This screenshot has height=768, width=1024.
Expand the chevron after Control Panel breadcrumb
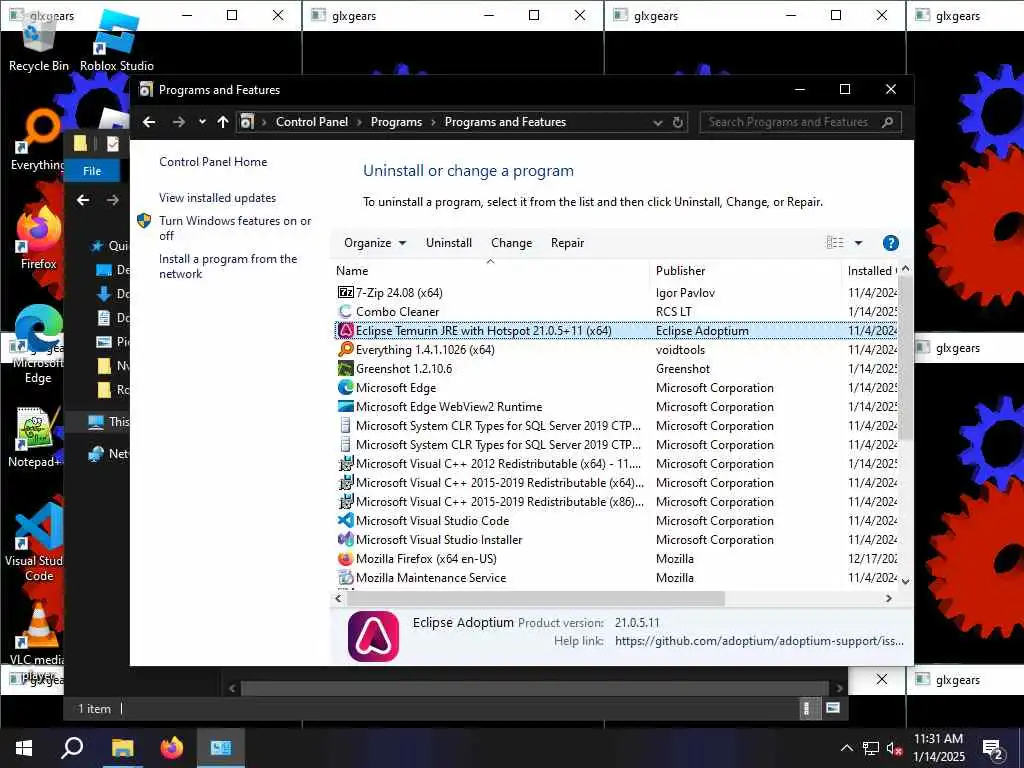click(x=359, y=122)
